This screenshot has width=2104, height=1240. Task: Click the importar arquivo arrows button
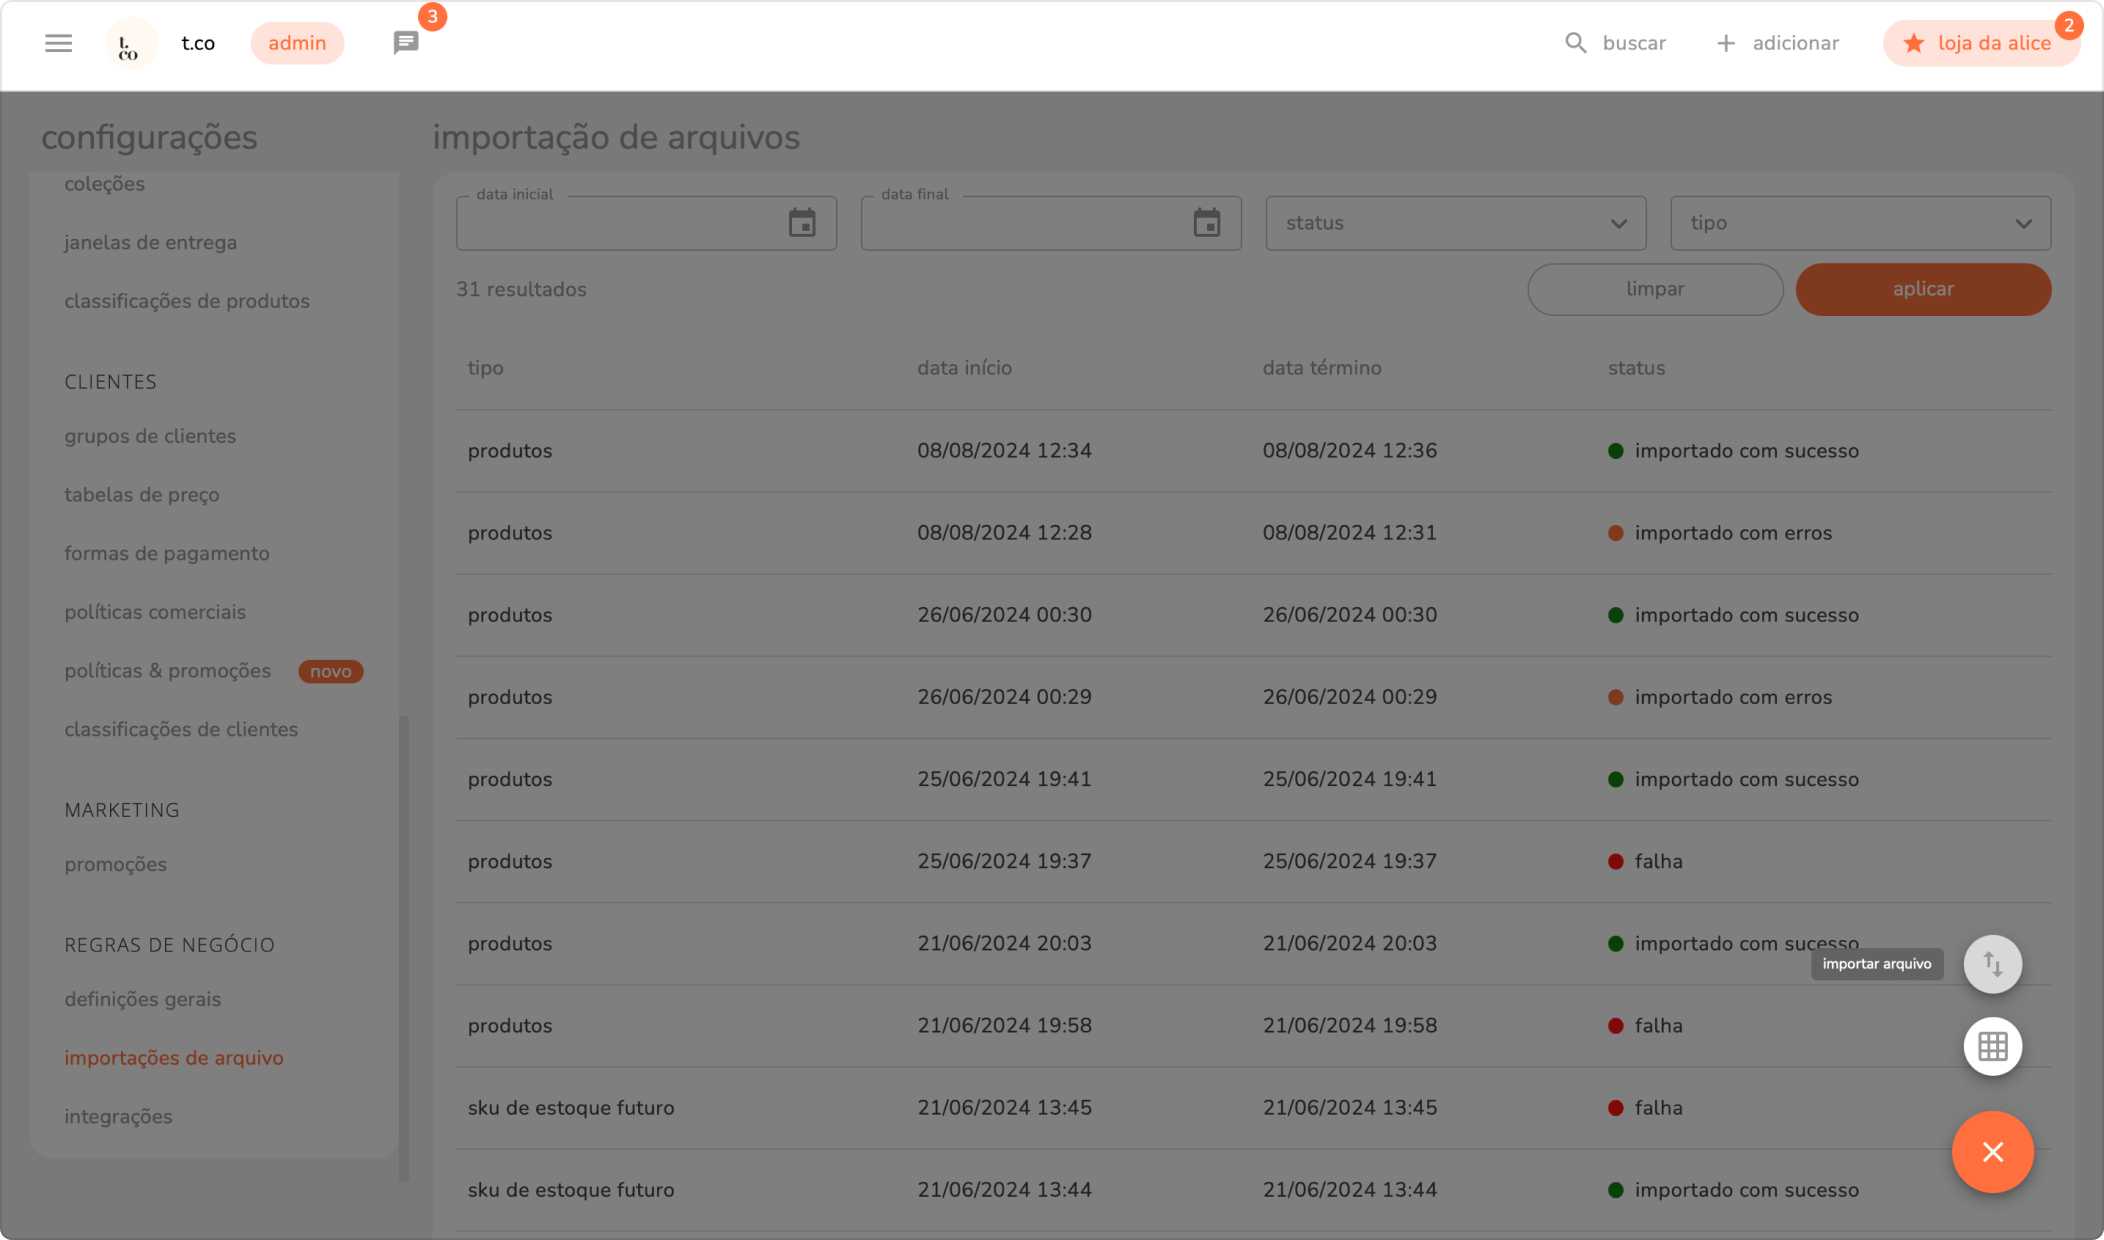point(1992,964)
